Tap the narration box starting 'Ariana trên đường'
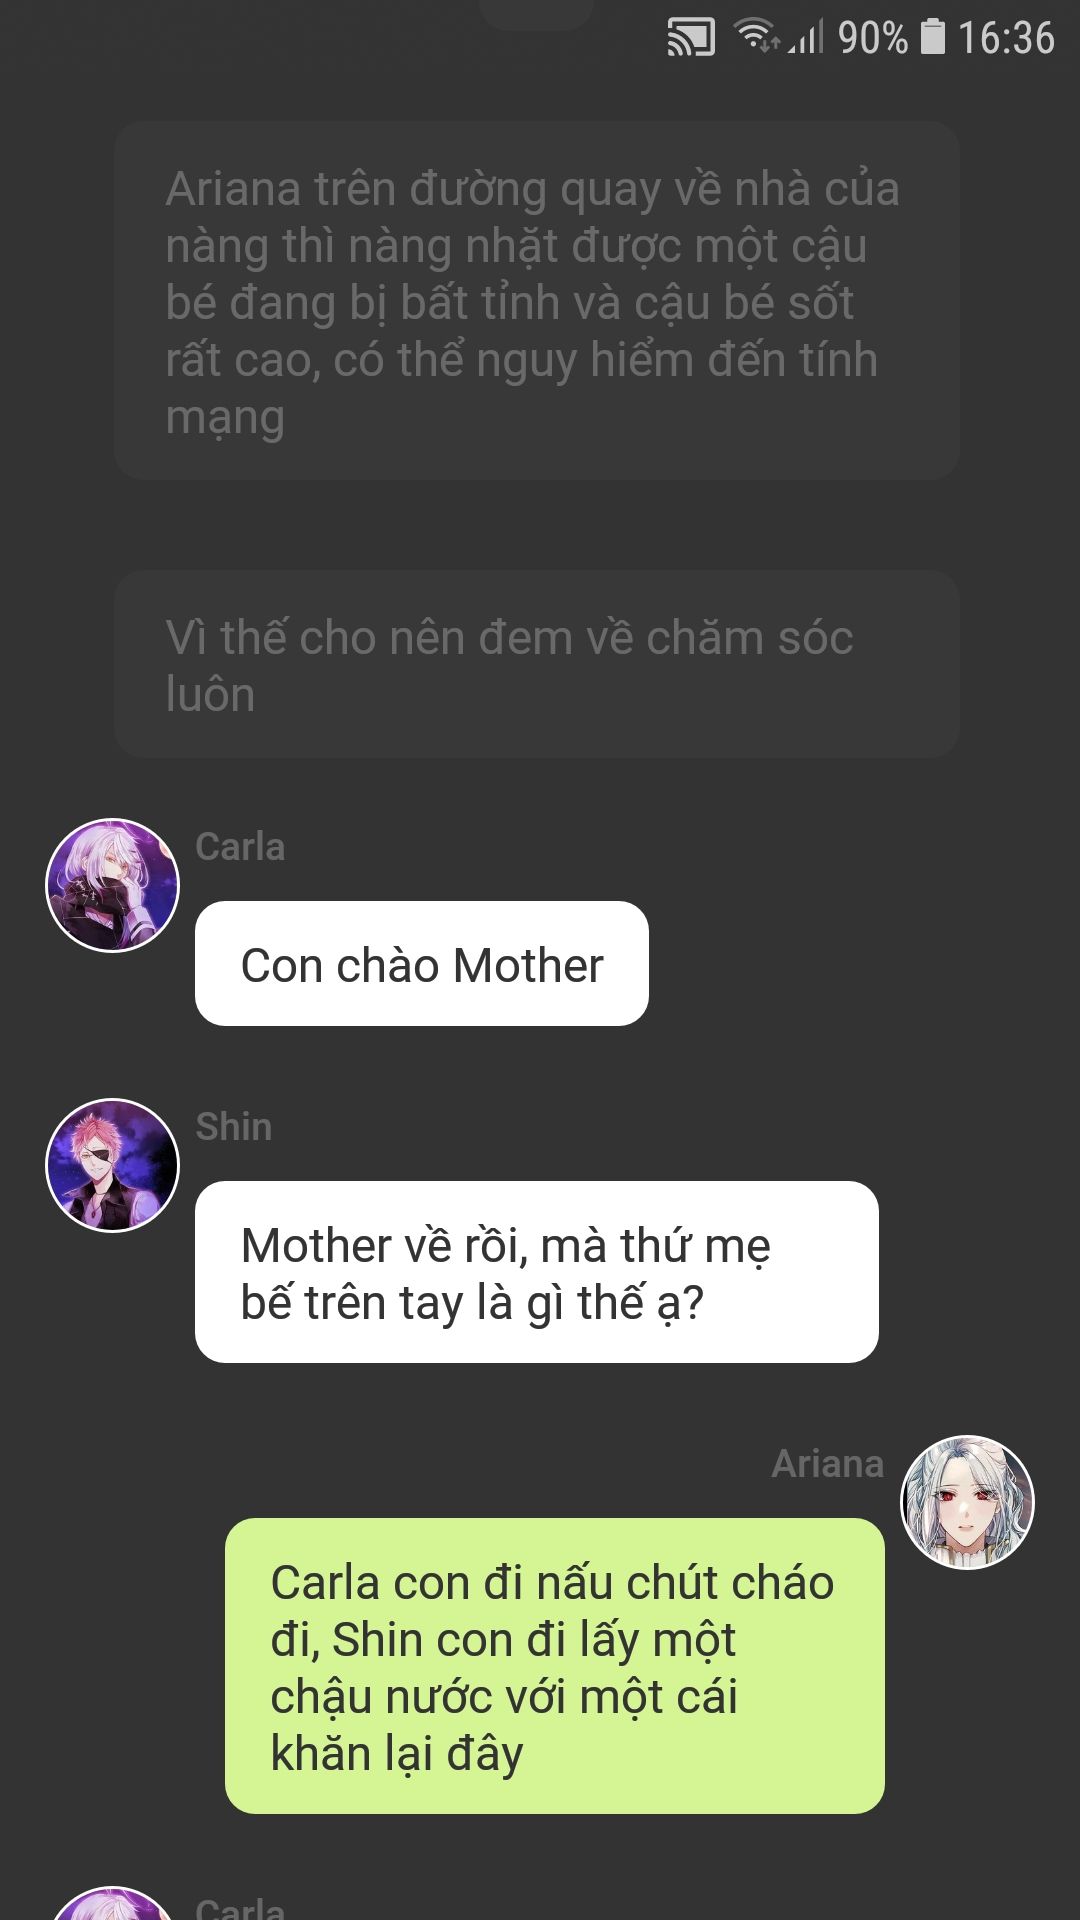 537,301
